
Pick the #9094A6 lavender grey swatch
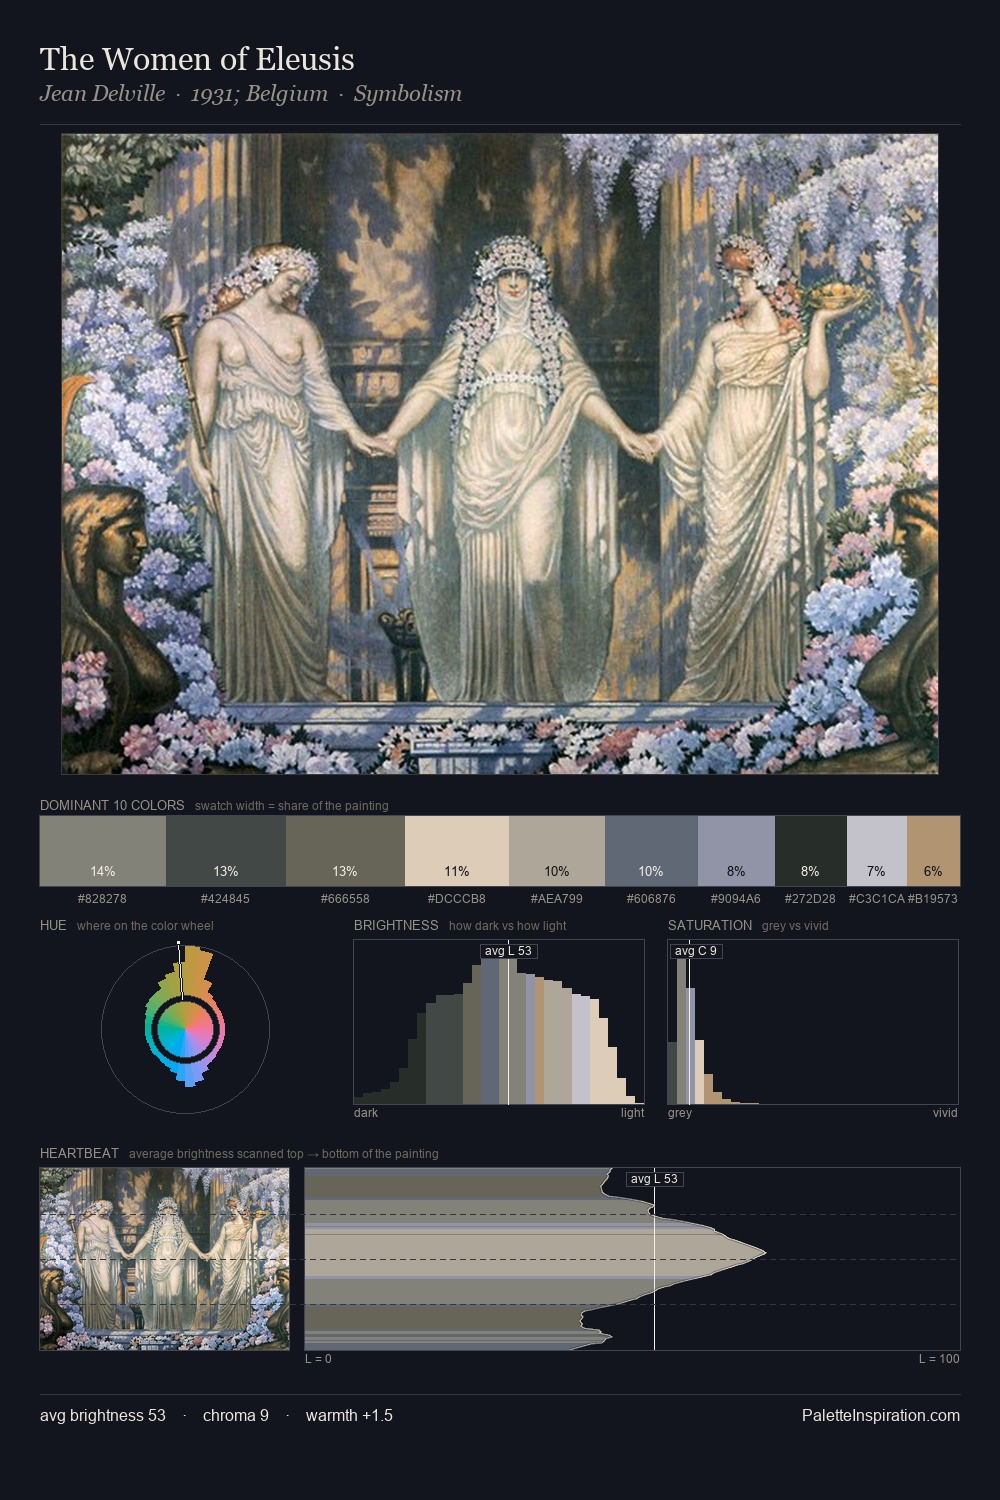pos(736,851)
